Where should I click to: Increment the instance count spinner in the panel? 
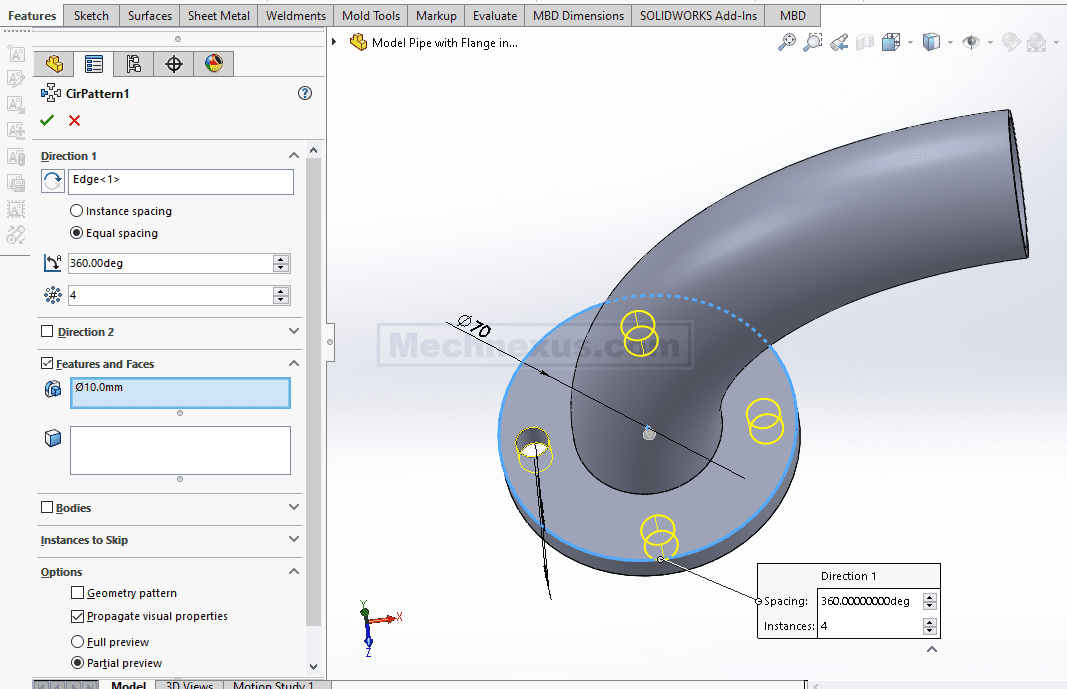click(x=281, y=291)
